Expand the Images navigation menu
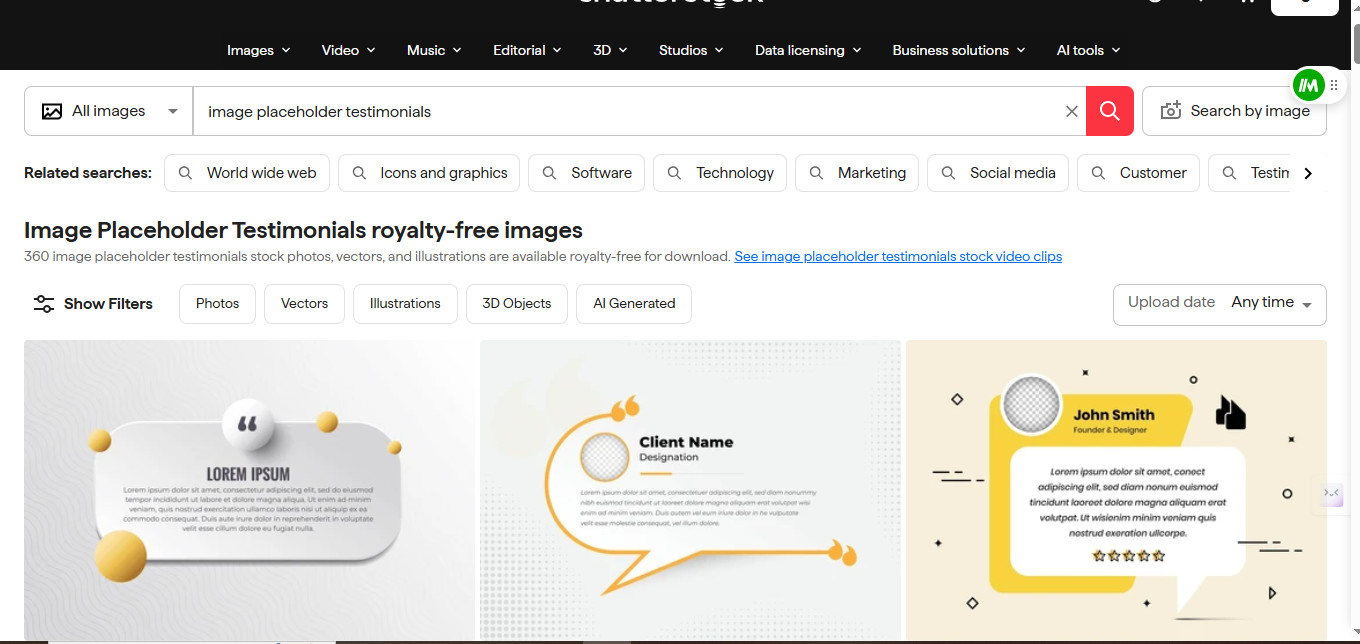1360x644 pixels. pos(258,50)
